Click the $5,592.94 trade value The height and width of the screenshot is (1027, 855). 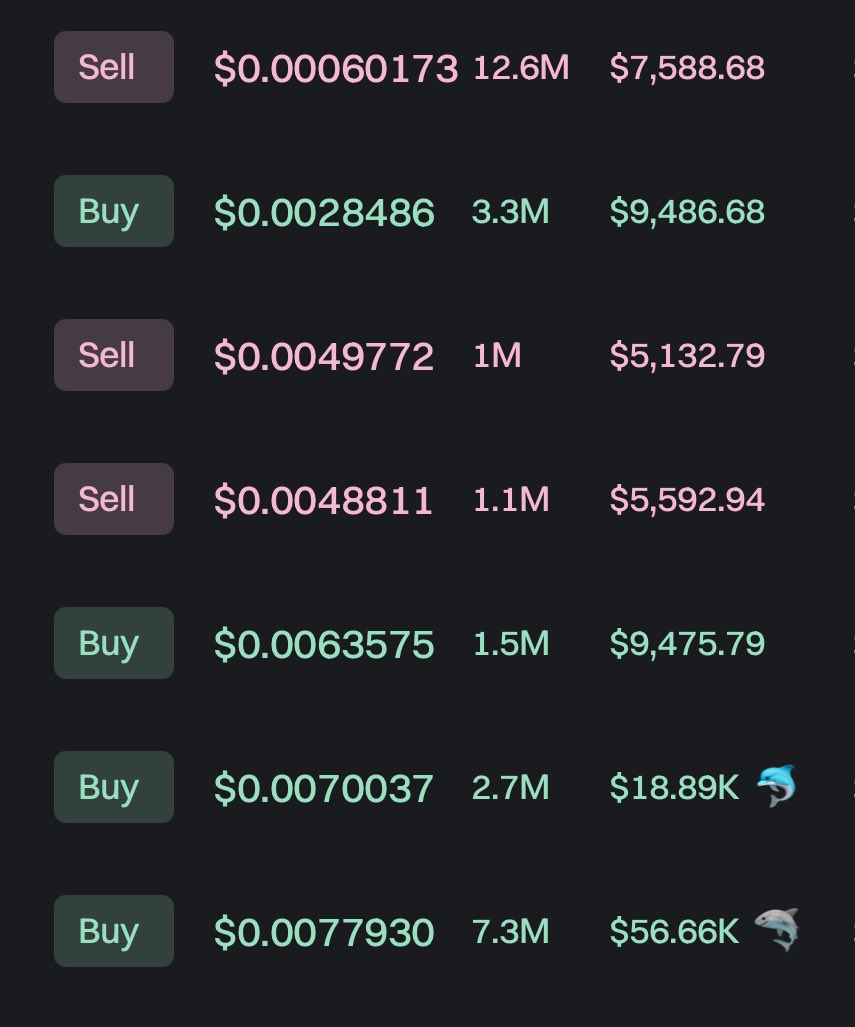[x=687, y=500]
